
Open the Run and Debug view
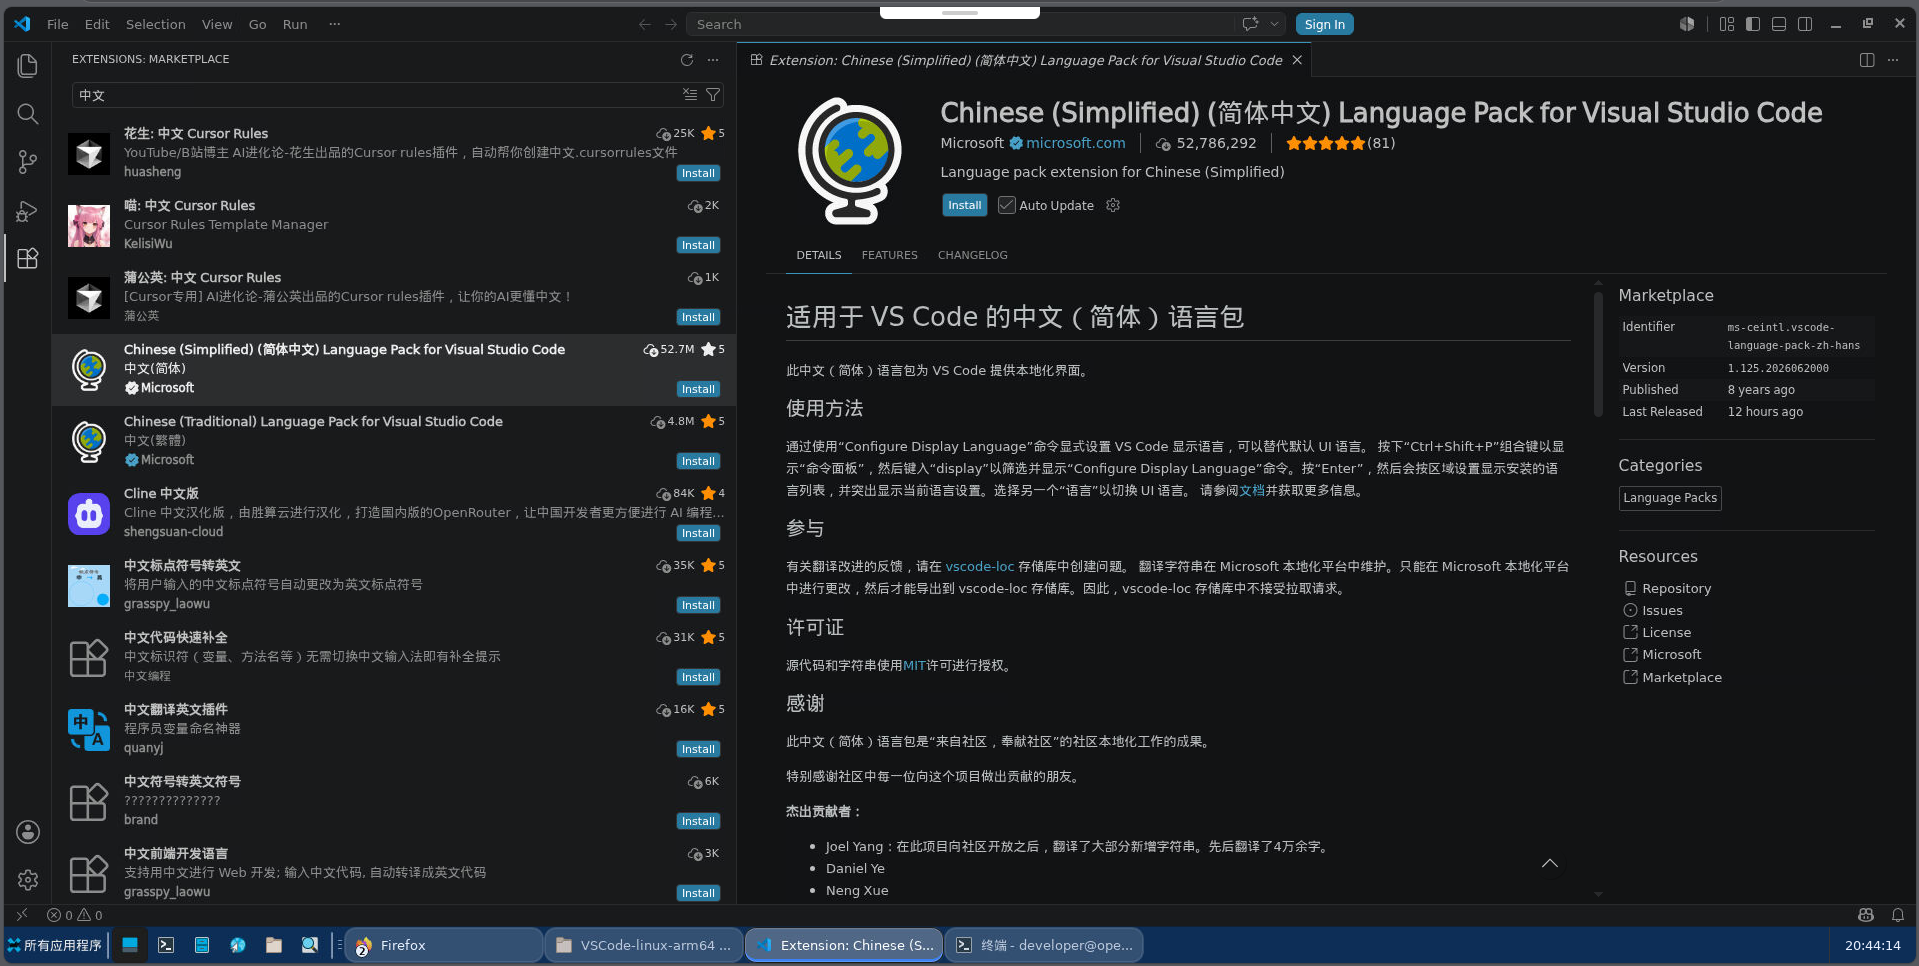tap(28, 210)
